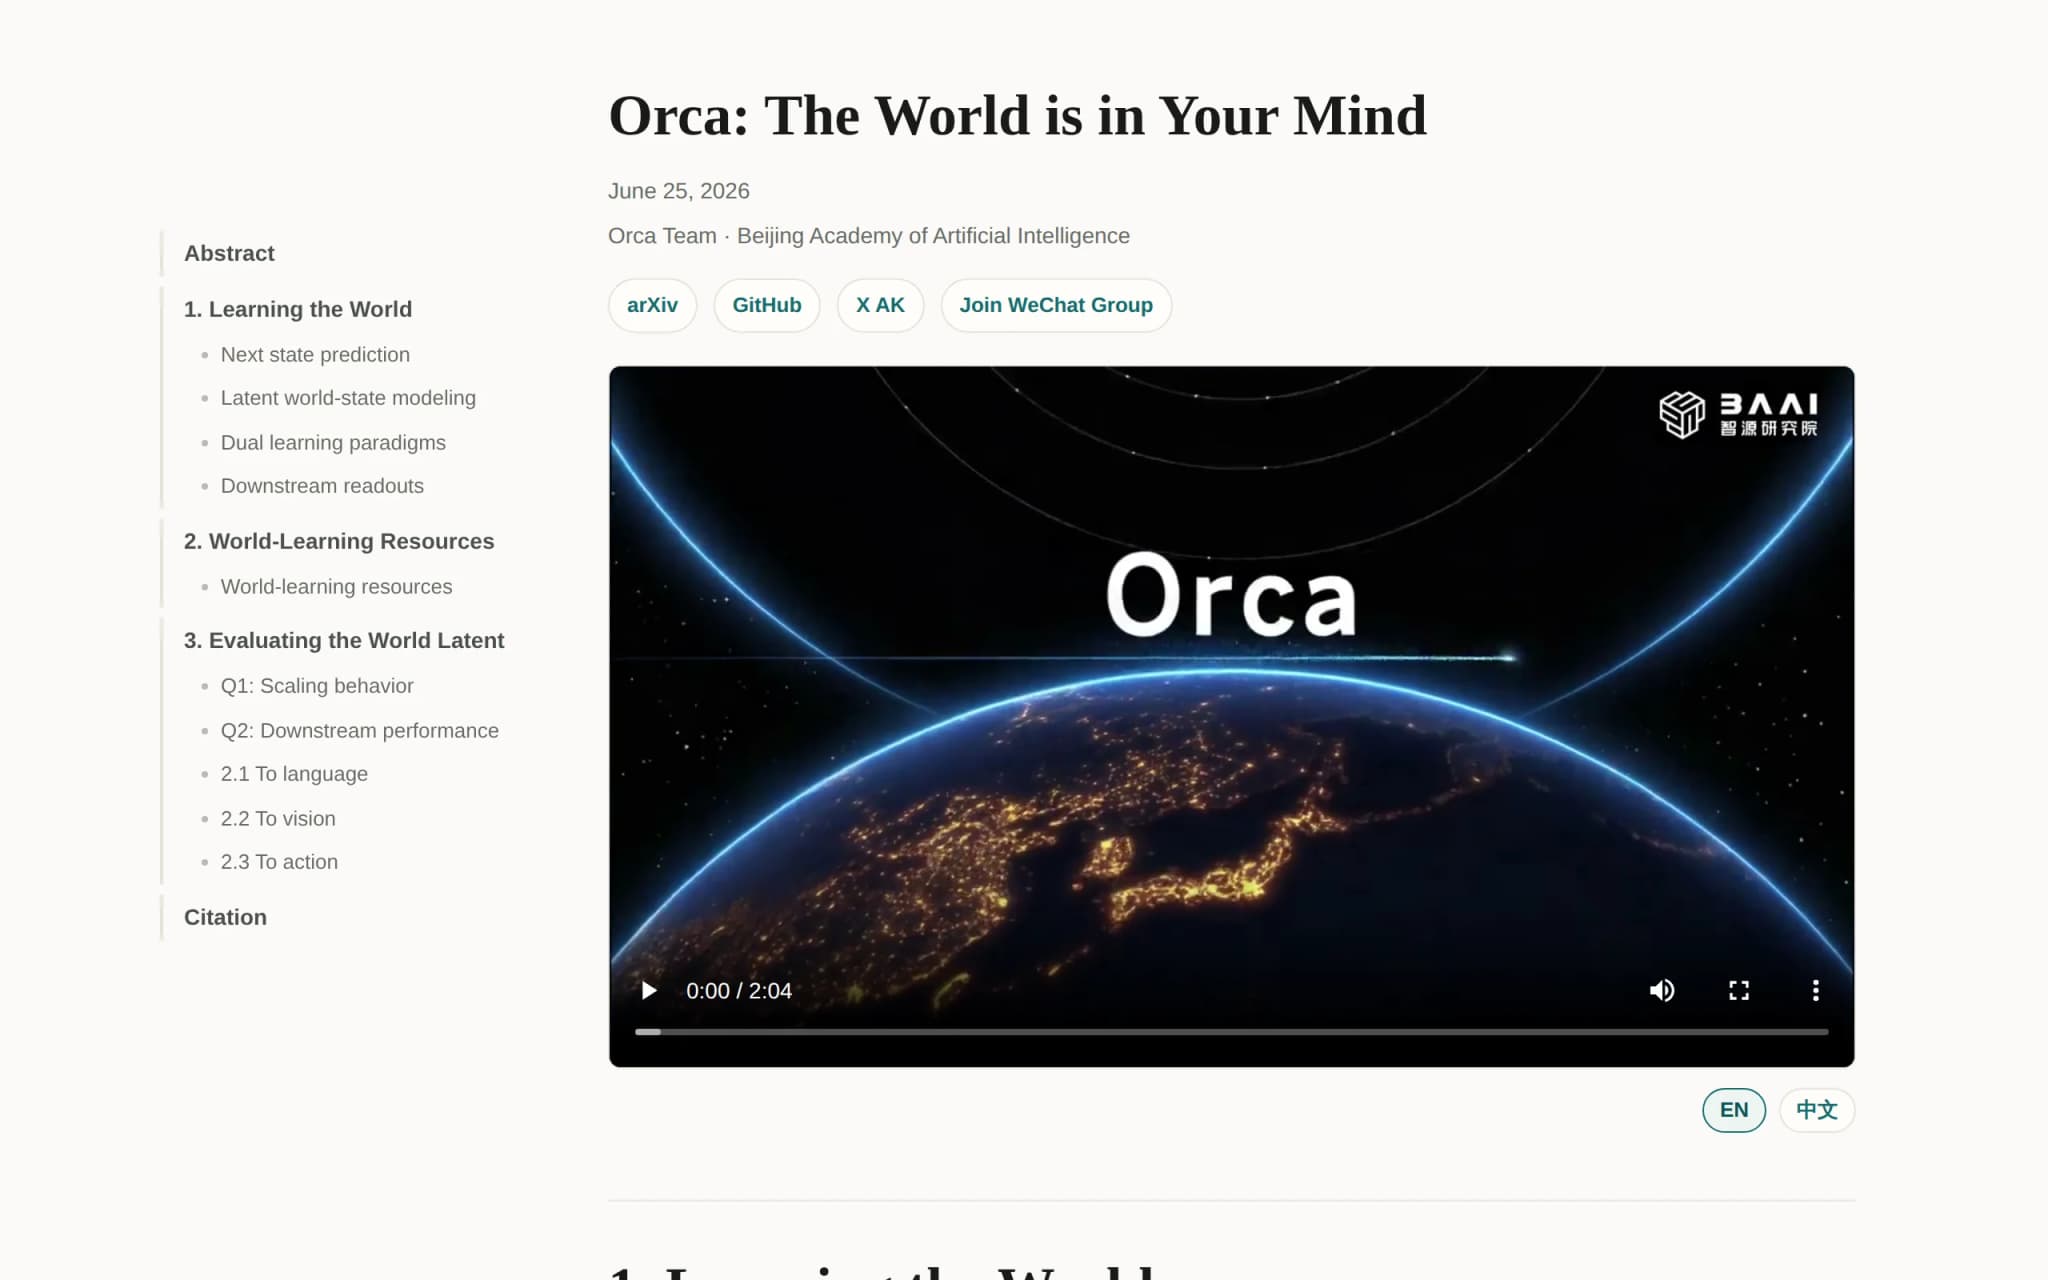Seek along the video progress bar

tap(1231, 1031)
